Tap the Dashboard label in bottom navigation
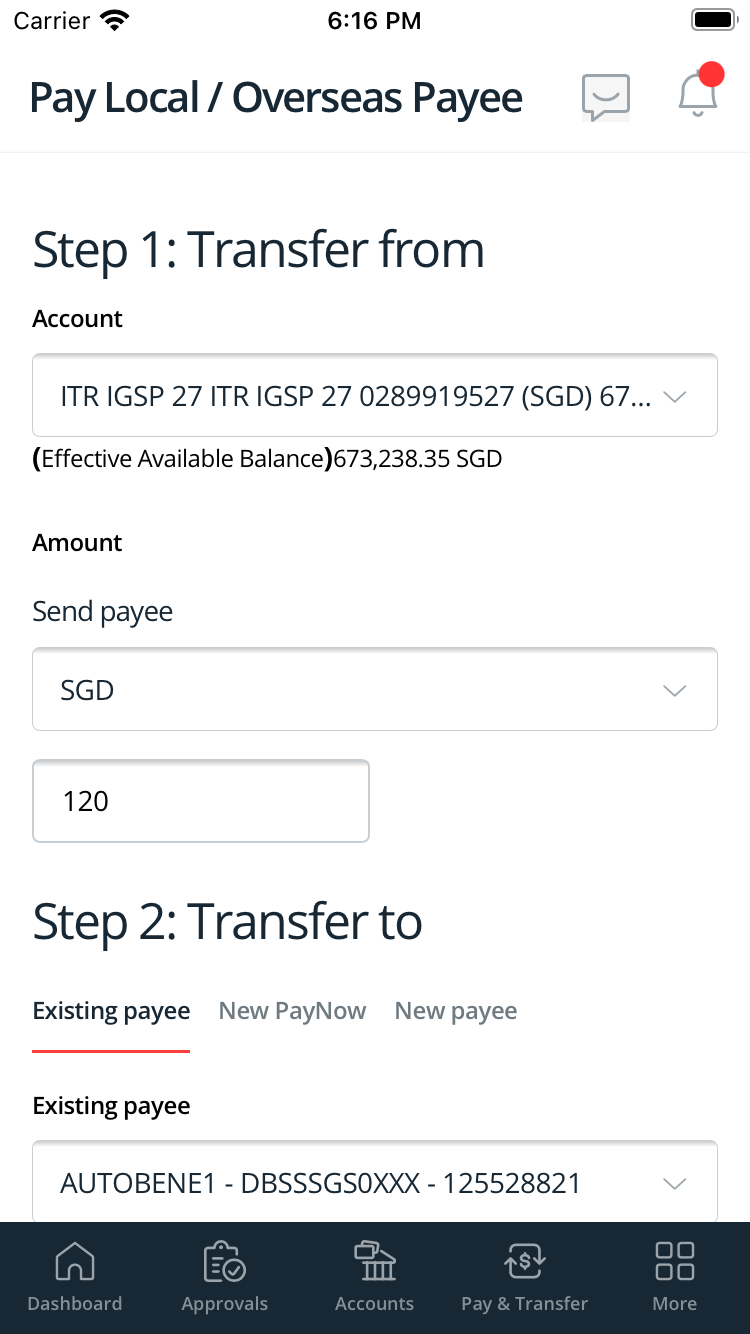Screen dimensions: 750x1334 [x=75, y=1303]
